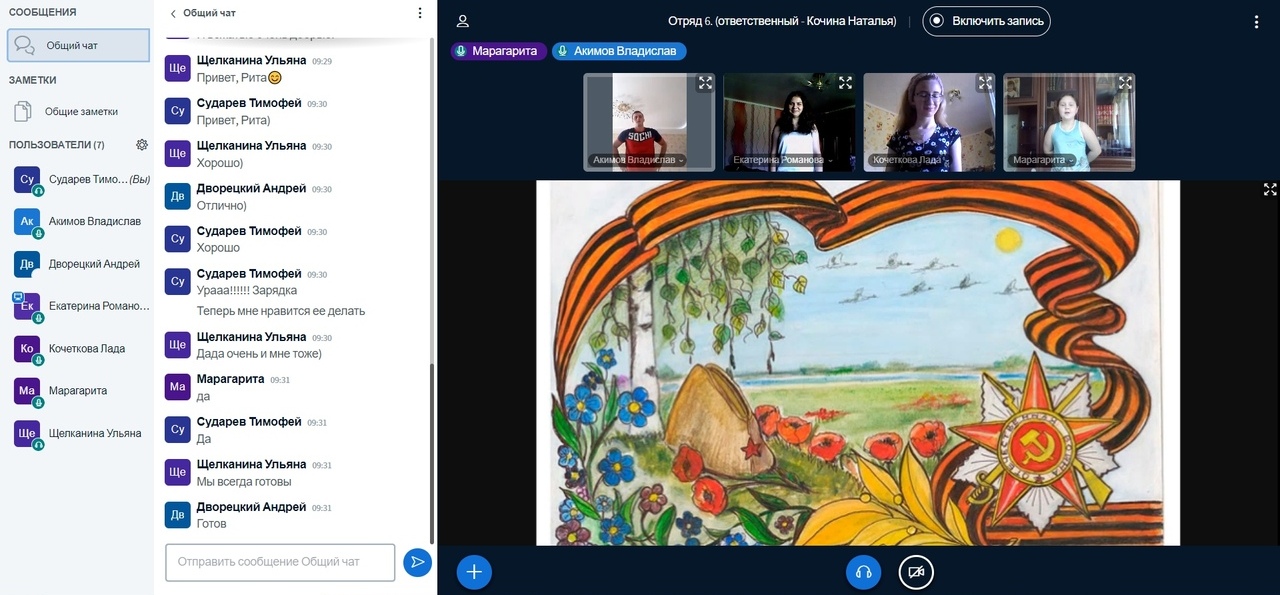Click message text "Отлично)"

pos(221,205)
